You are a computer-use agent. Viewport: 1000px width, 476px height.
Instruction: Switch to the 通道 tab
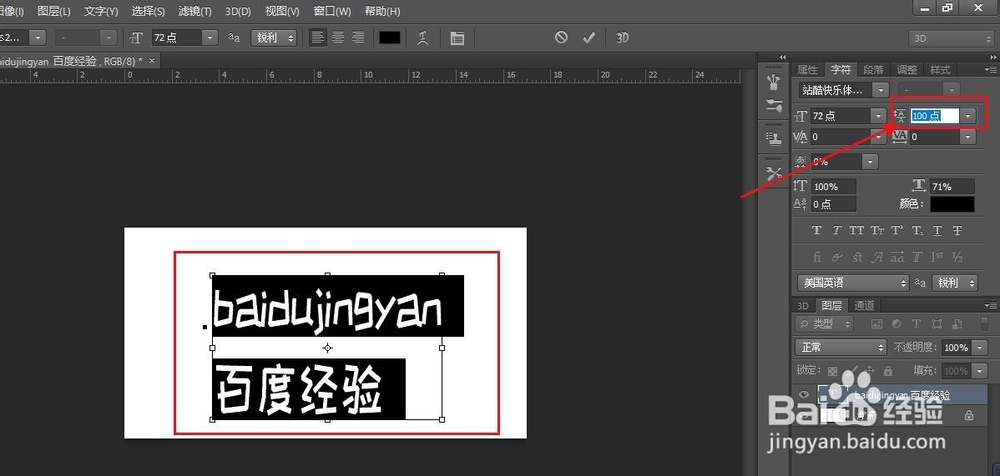coord(864,305)
